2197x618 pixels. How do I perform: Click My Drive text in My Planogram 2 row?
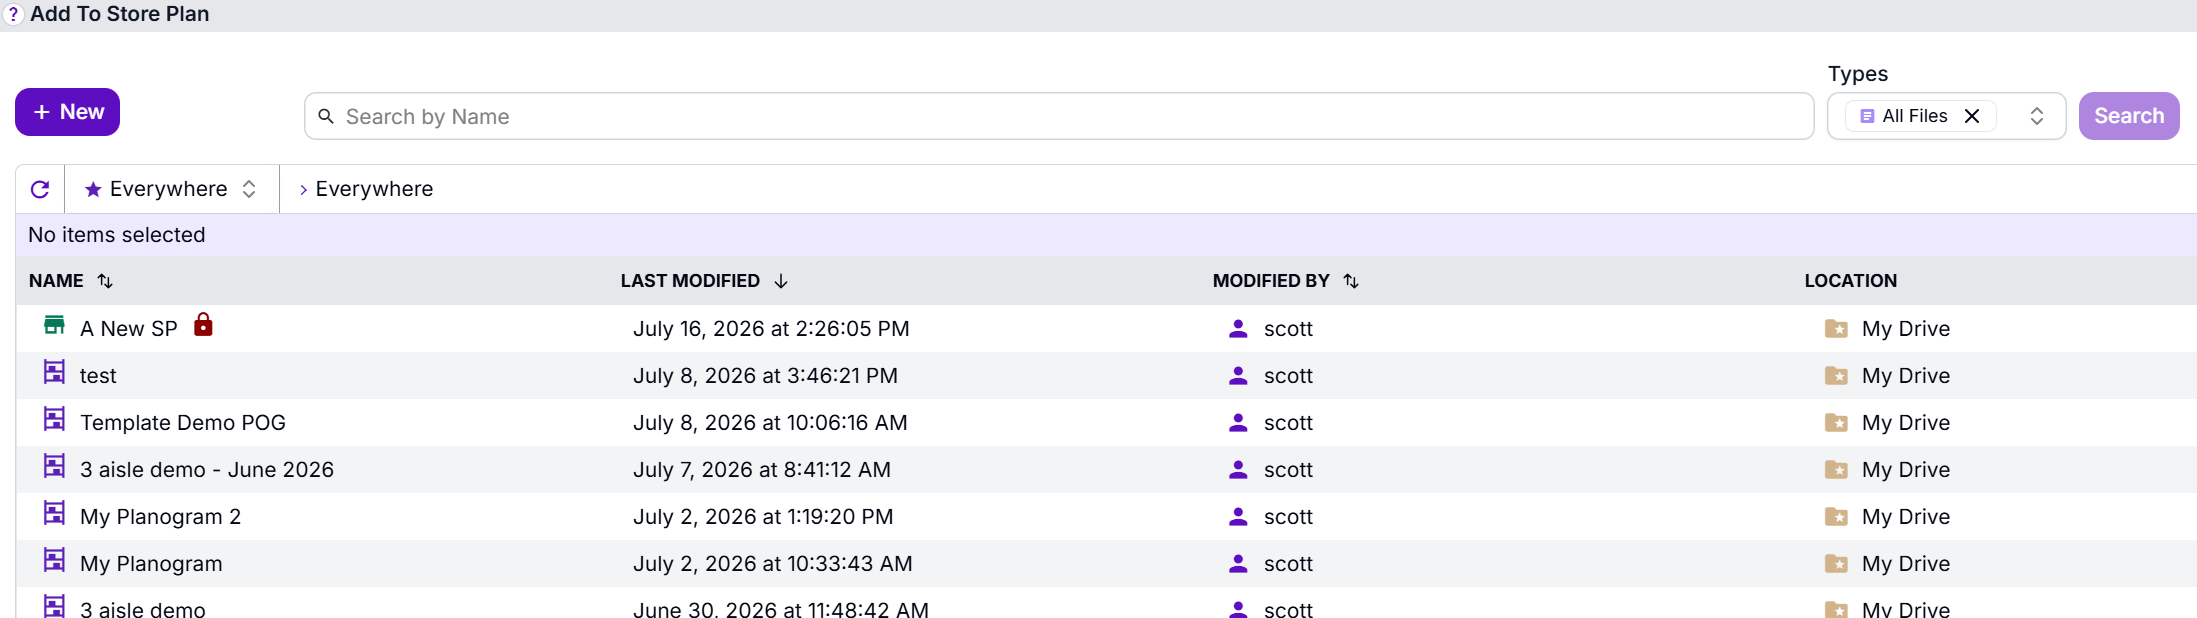click(1906, 517)
